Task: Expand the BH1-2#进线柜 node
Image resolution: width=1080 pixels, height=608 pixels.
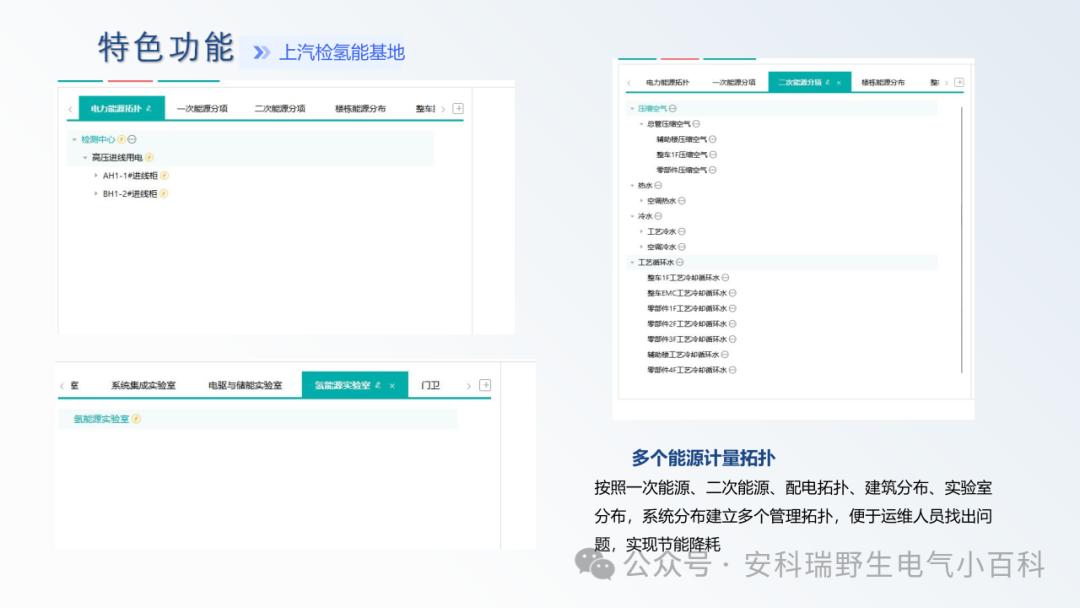Action: tap(96, 193)
